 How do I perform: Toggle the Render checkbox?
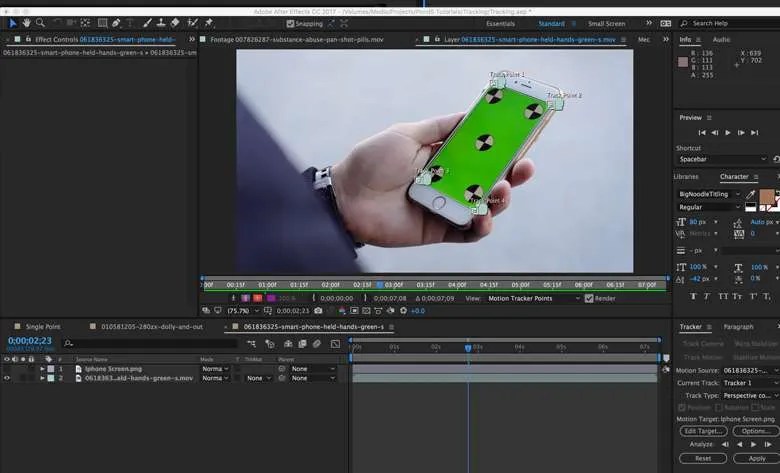coord(589,298)
